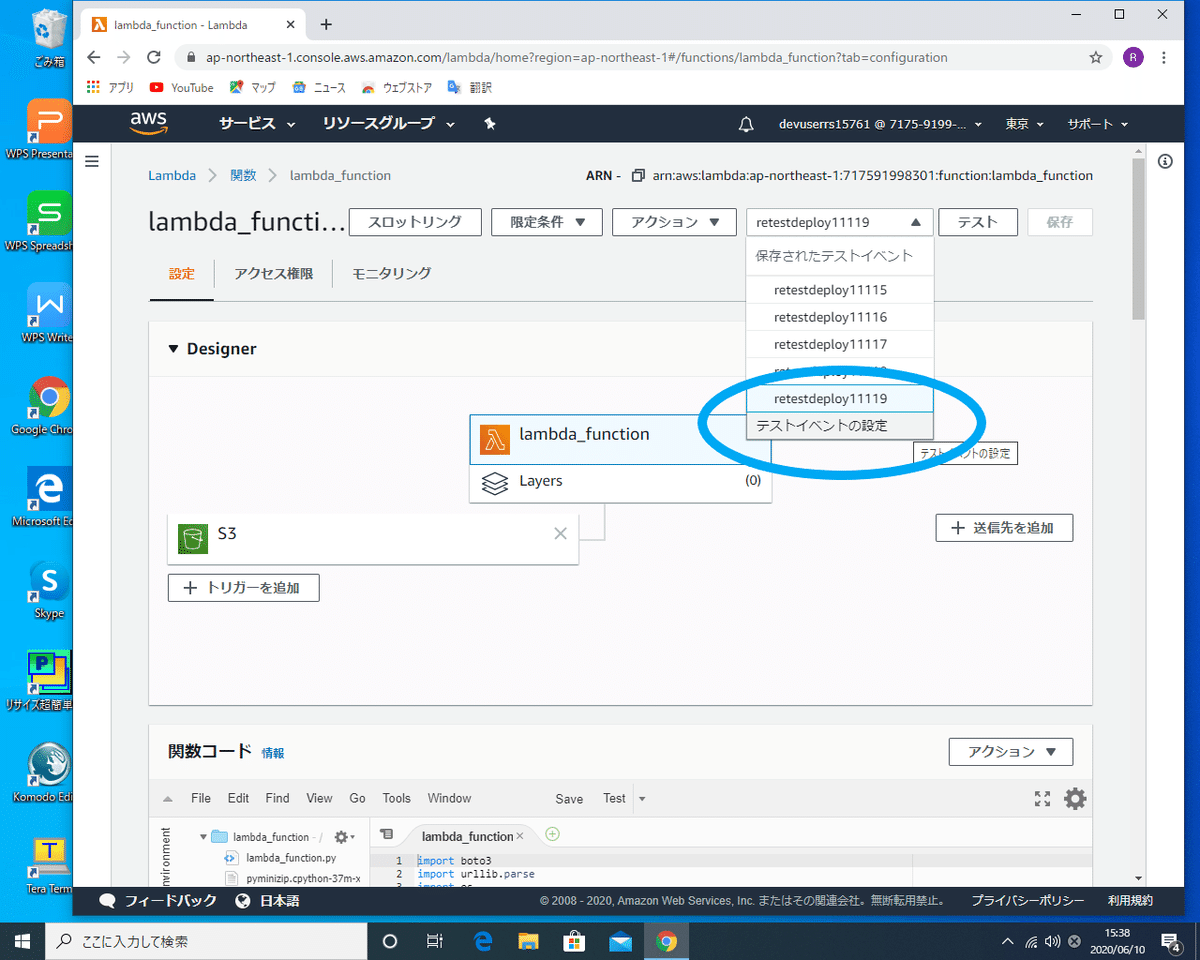1200x960 pixels.
Task: Collapse the retestdeploy11119 test event selector
Action: coord(839,222)
